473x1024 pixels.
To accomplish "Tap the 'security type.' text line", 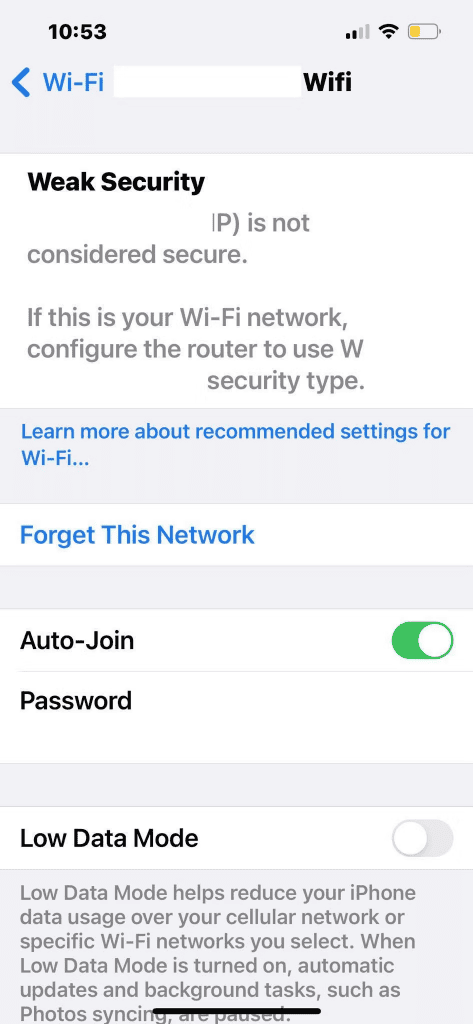I will tap(285, 381).
